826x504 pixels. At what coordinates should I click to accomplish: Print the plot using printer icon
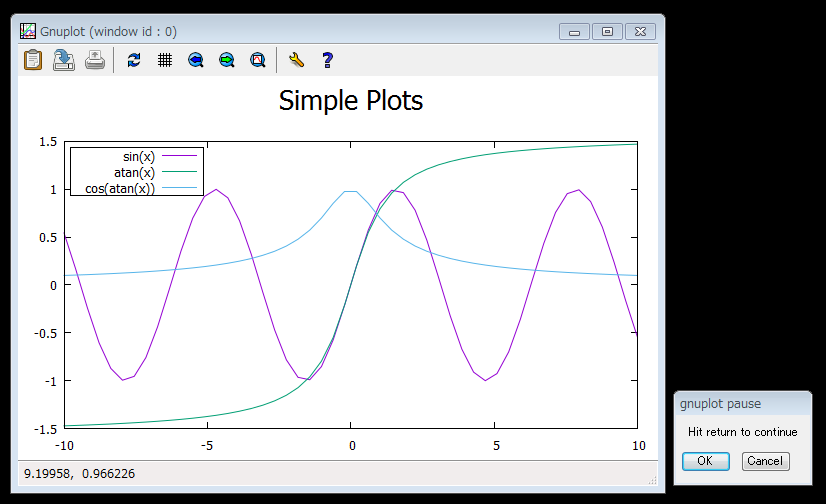point(94,60)
